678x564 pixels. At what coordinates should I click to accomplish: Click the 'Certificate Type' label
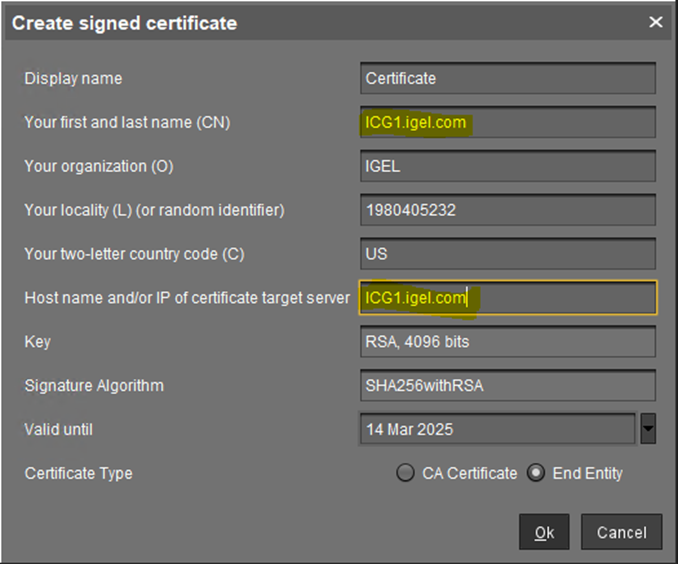pyautogui.click(x=78, y=473)
